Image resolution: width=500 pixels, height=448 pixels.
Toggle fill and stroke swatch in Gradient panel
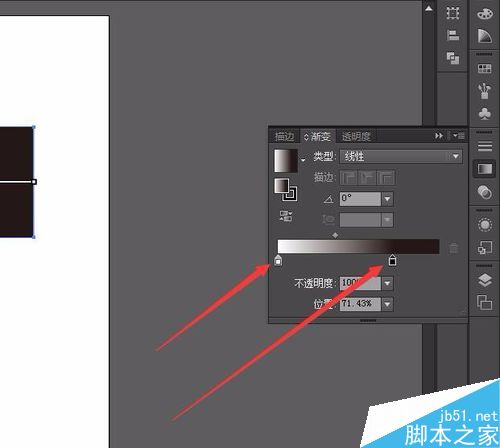pos(286,190)
